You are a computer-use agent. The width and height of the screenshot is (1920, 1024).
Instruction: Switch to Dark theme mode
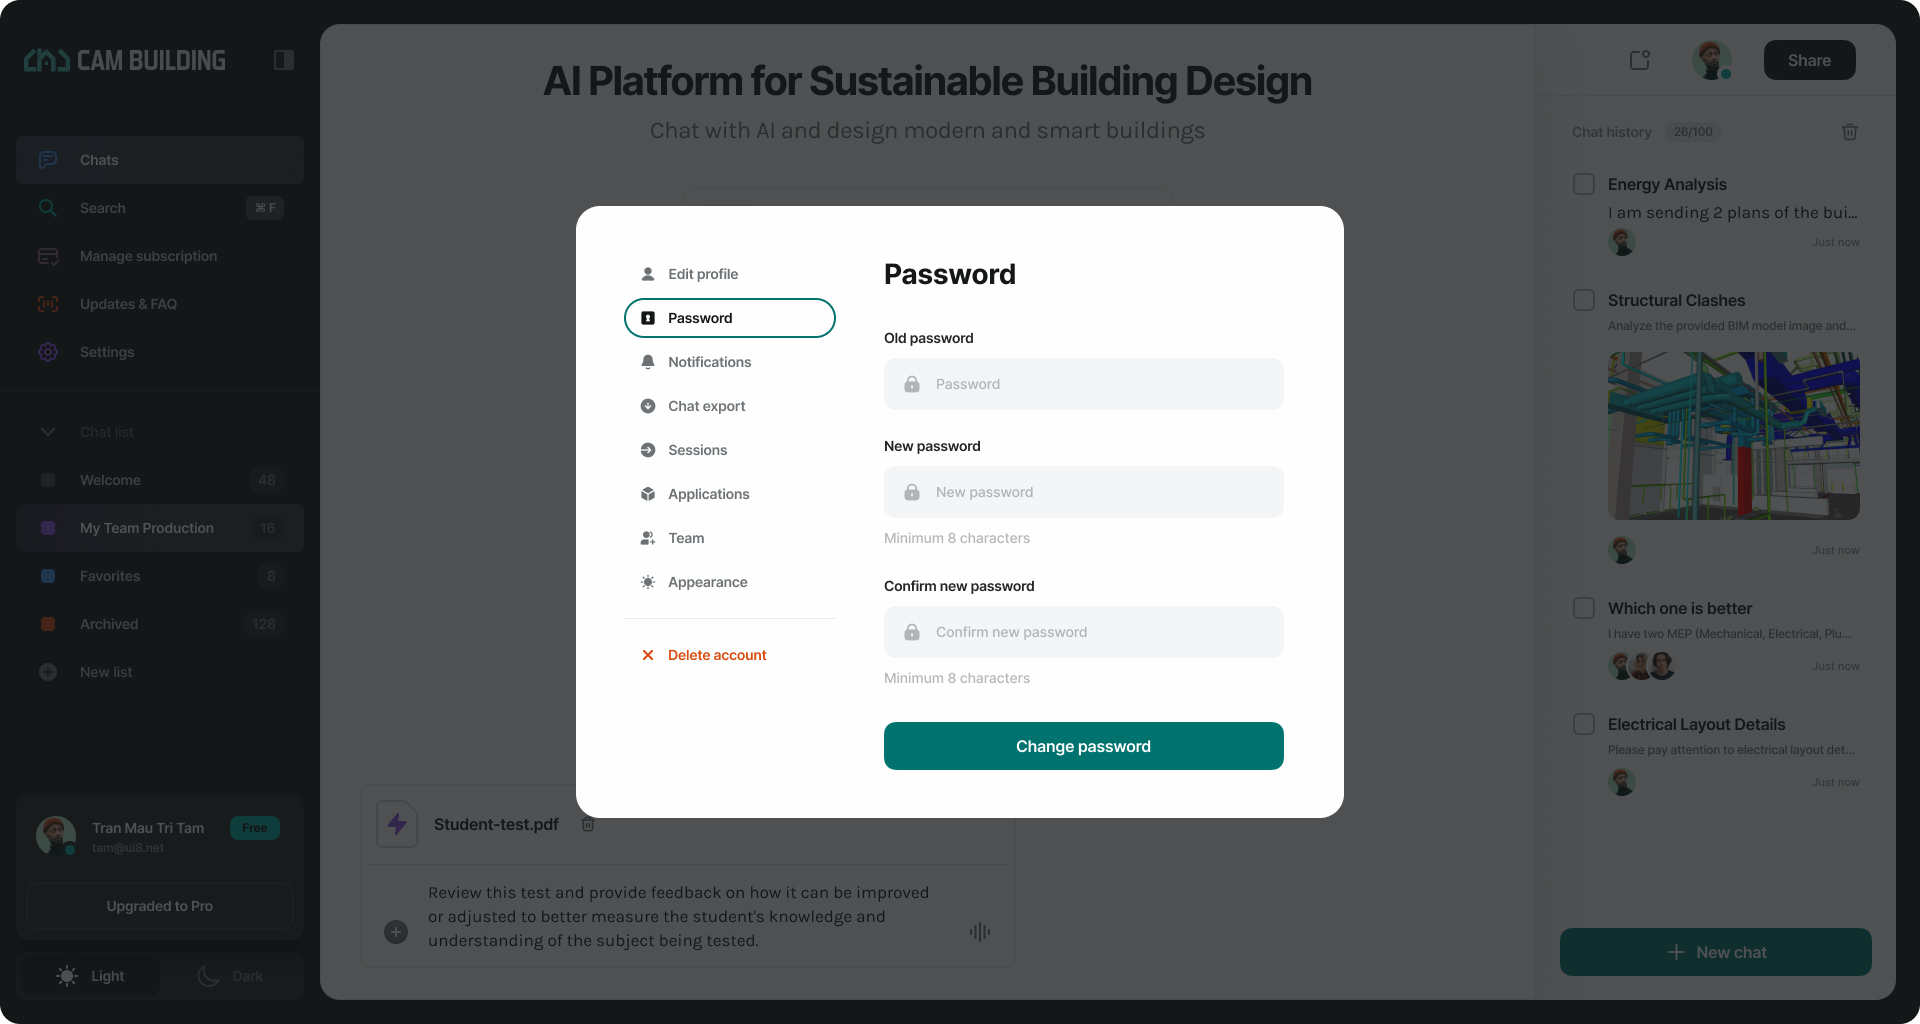point(231,976)
